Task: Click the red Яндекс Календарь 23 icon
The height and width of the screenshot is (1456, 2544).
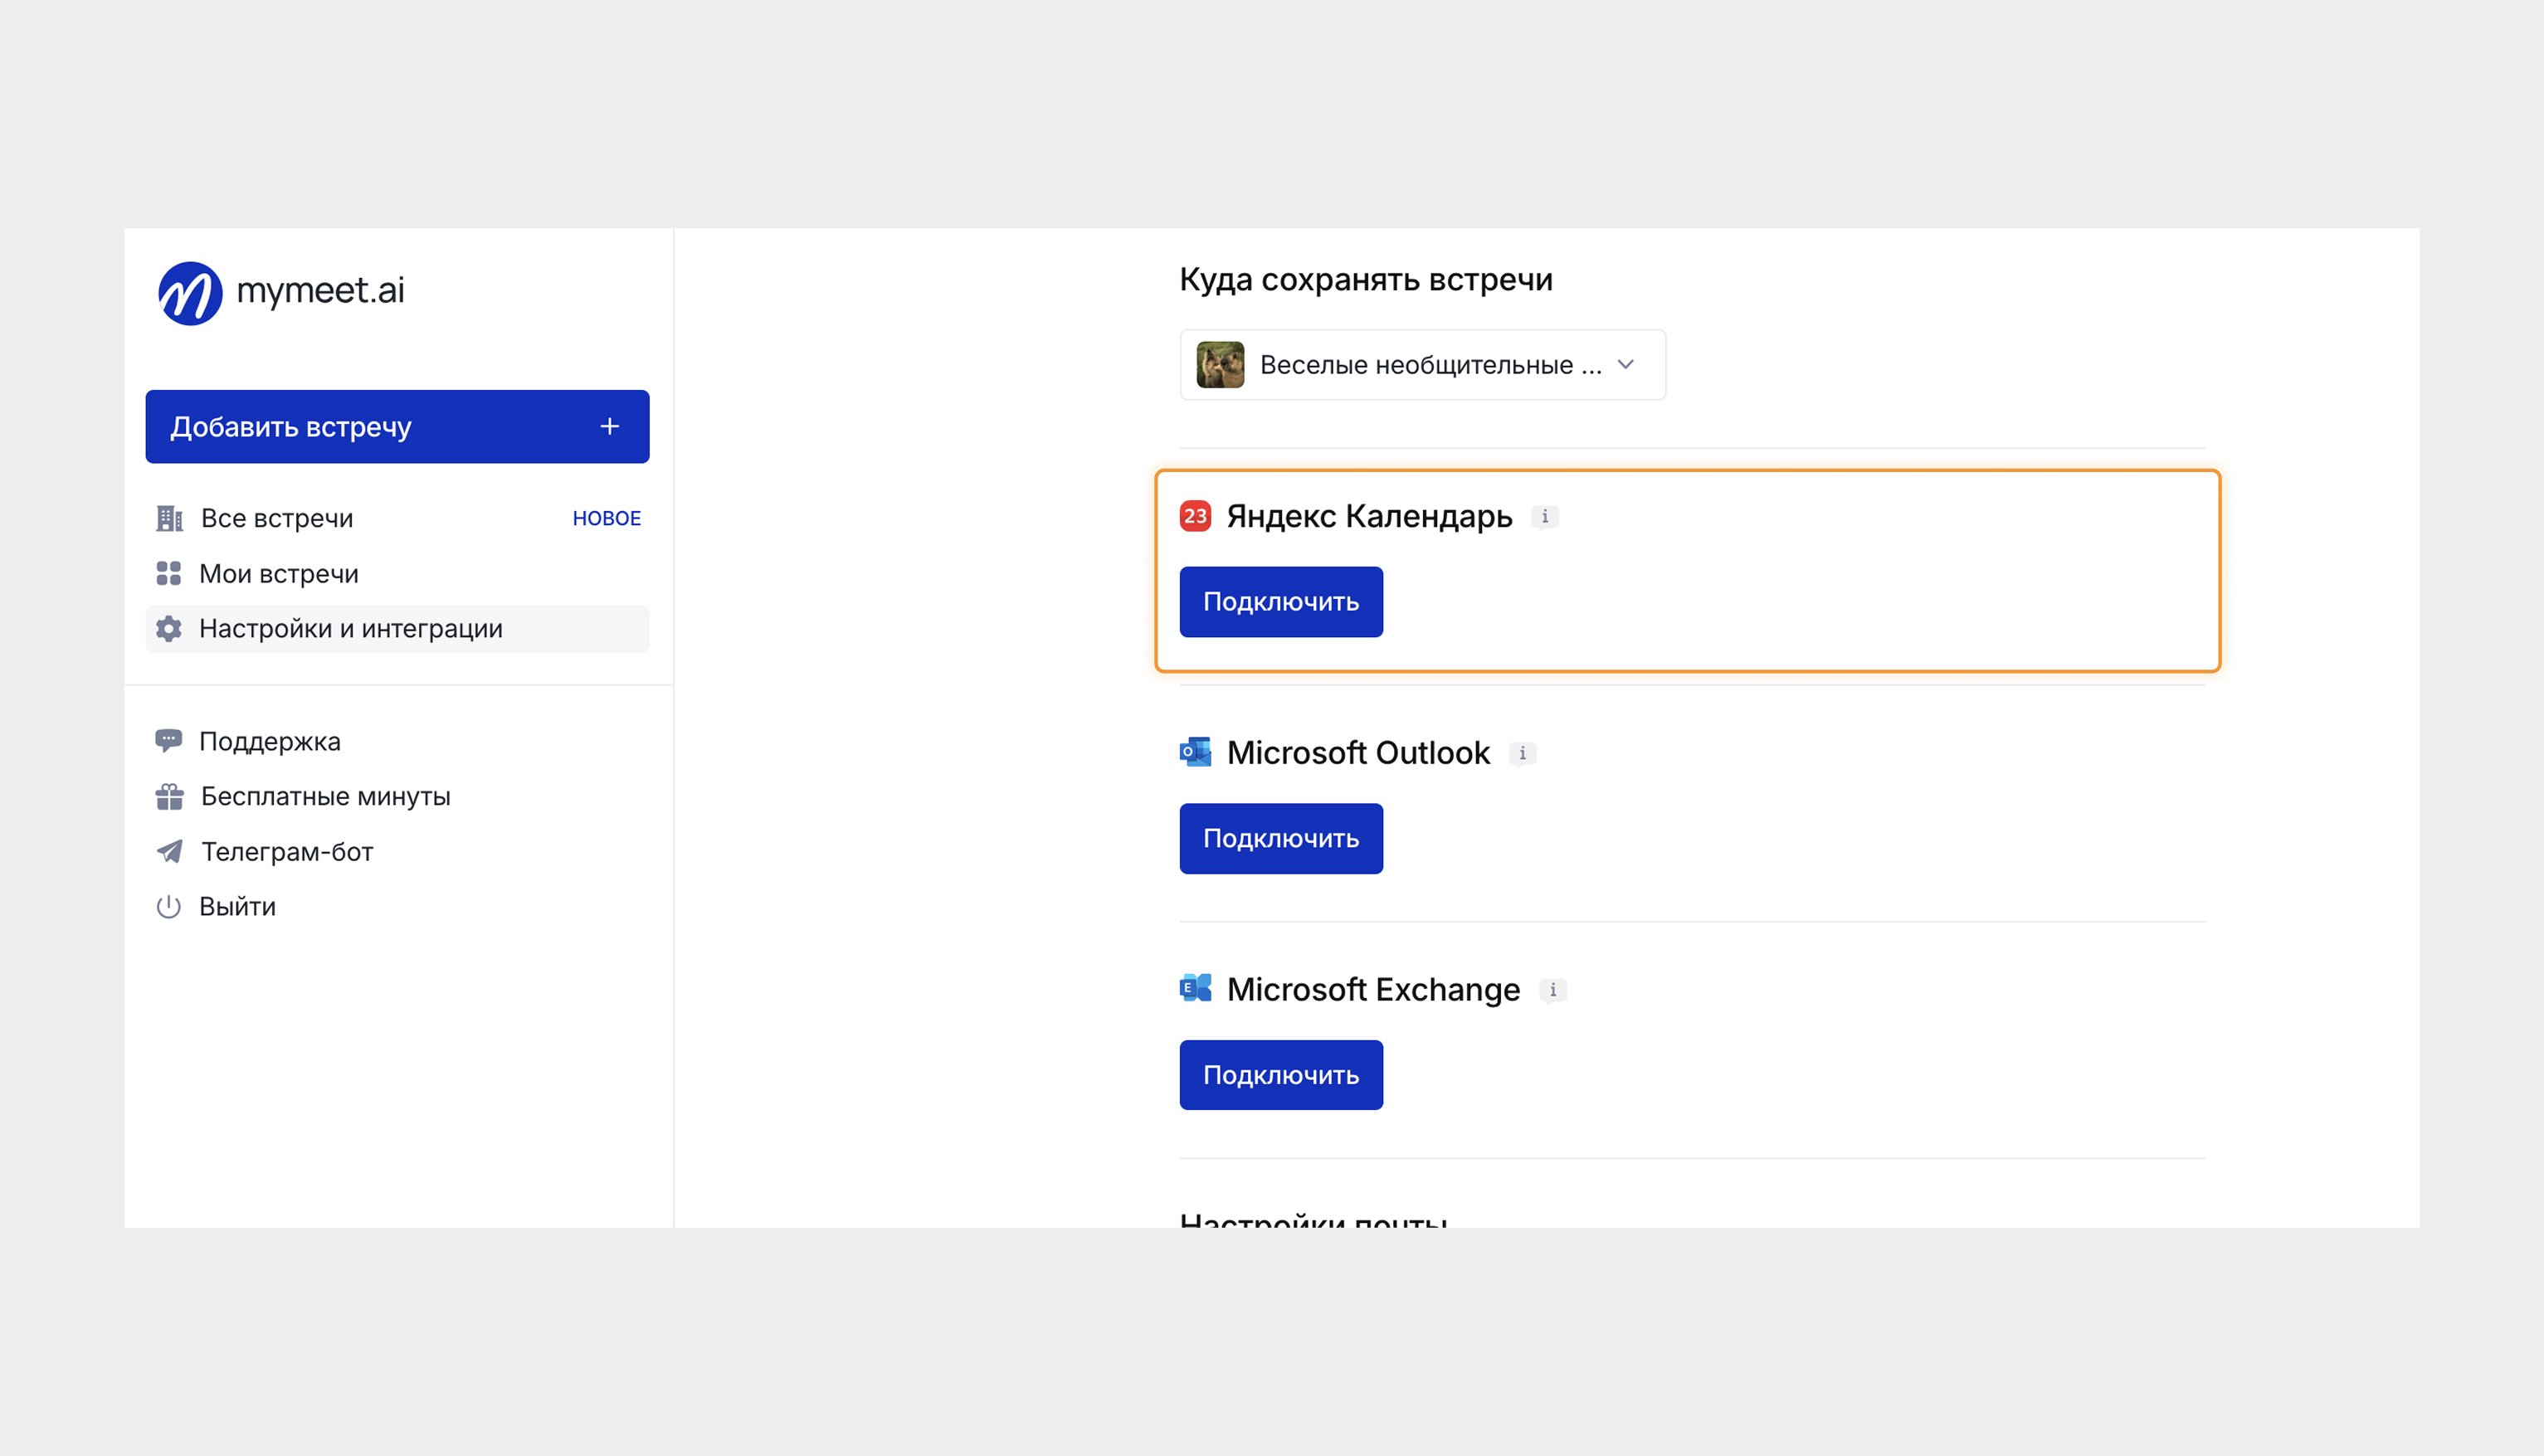Action: [x=1195, y=516]
